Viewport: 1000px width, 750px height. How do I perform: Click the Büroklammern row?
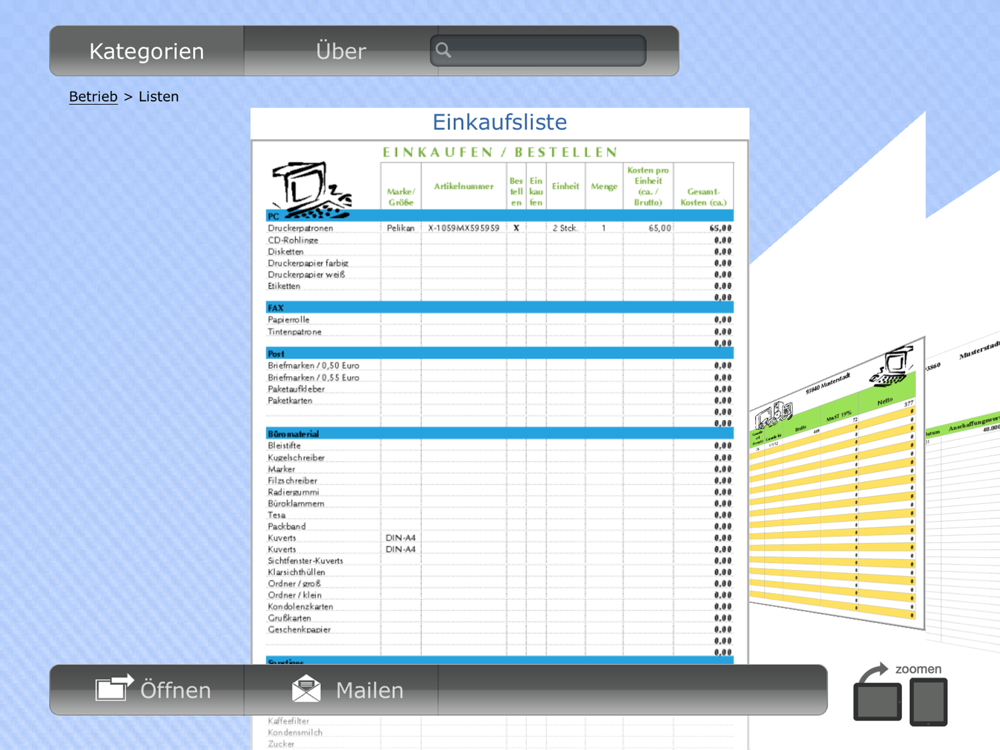[499, 504]
